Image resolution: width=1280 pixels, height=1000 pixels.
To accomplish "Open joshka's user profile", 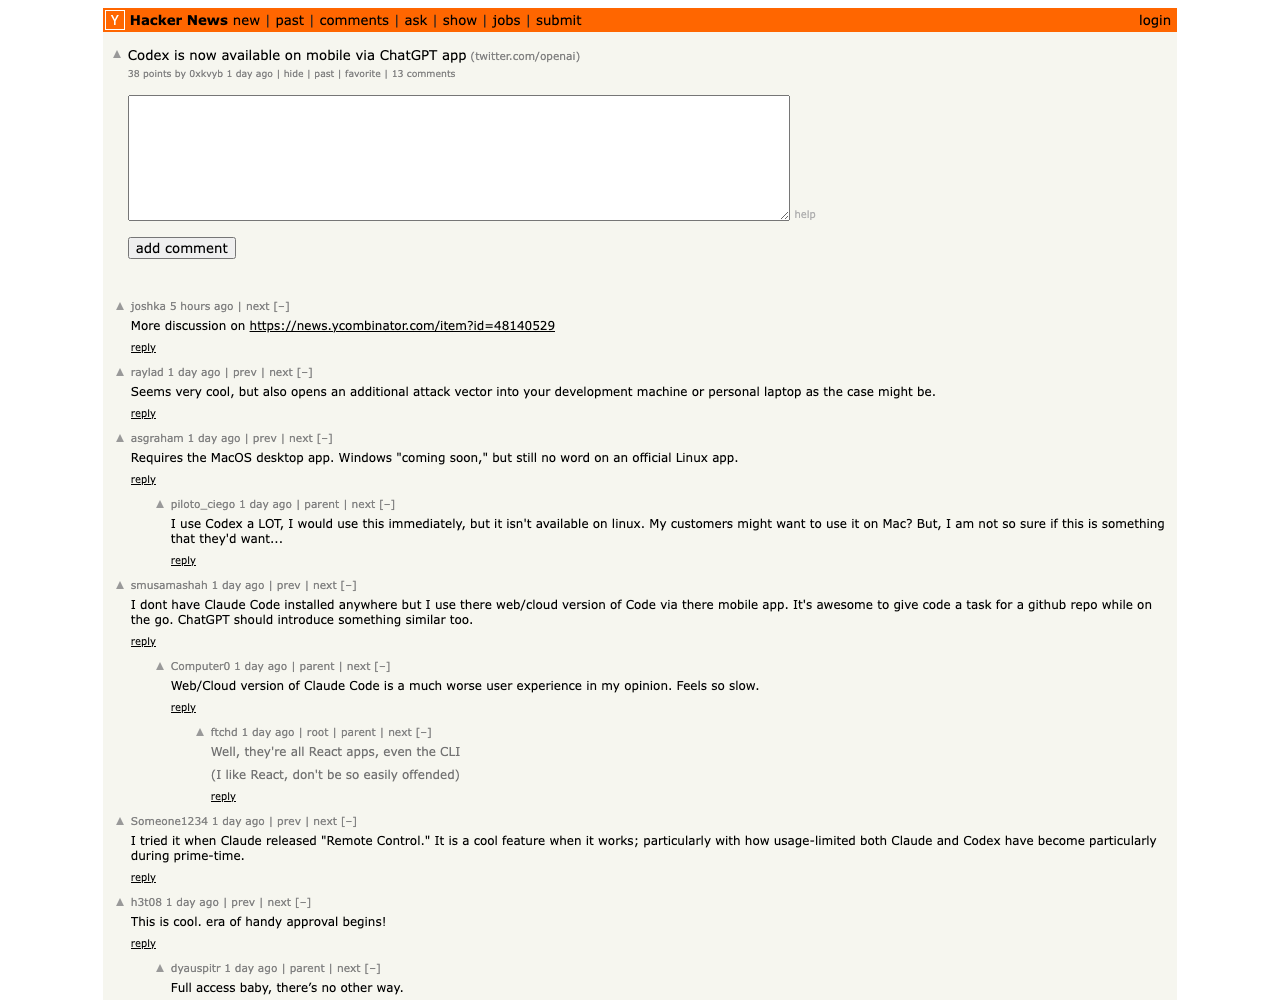I will point(148,306).
